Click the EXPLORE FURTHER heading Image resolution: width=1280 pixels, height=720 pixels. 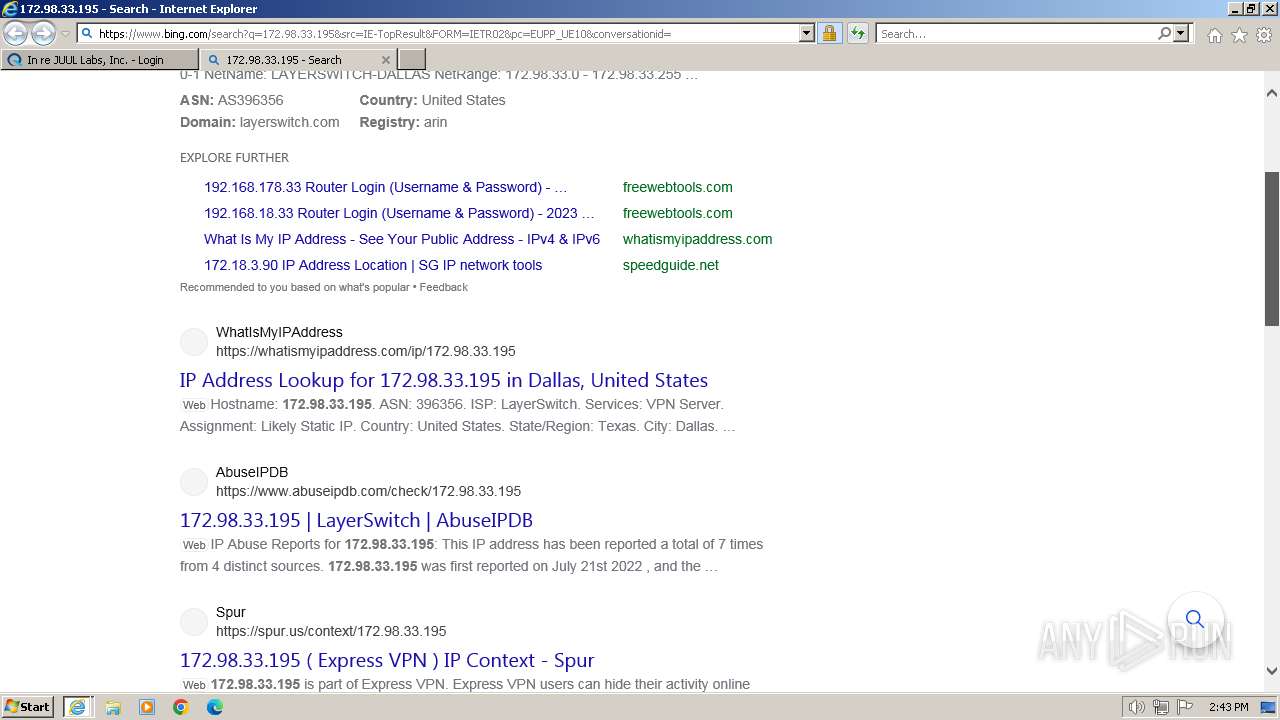[x=234, y=157]
